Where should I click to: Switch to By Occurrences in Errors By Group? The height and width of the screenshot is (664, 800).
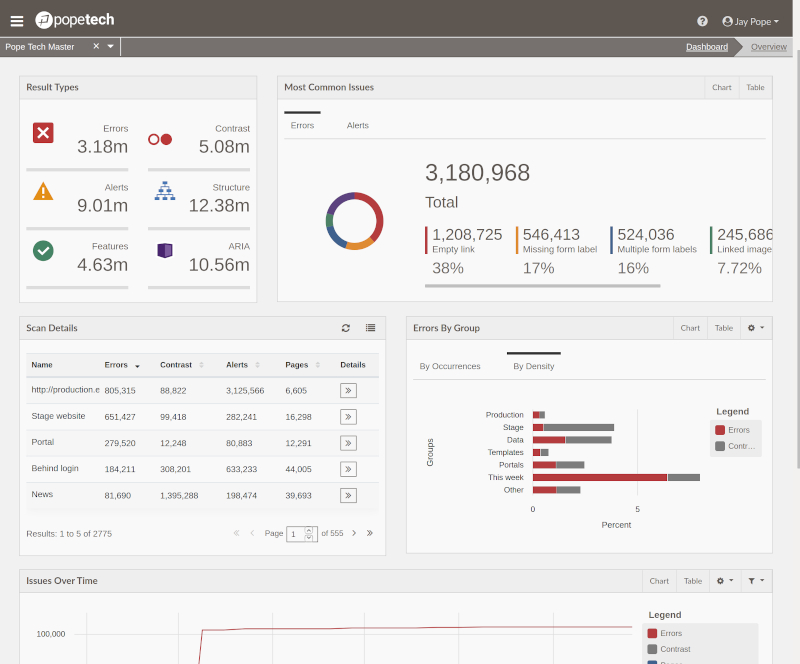click(x=451, y=366)
